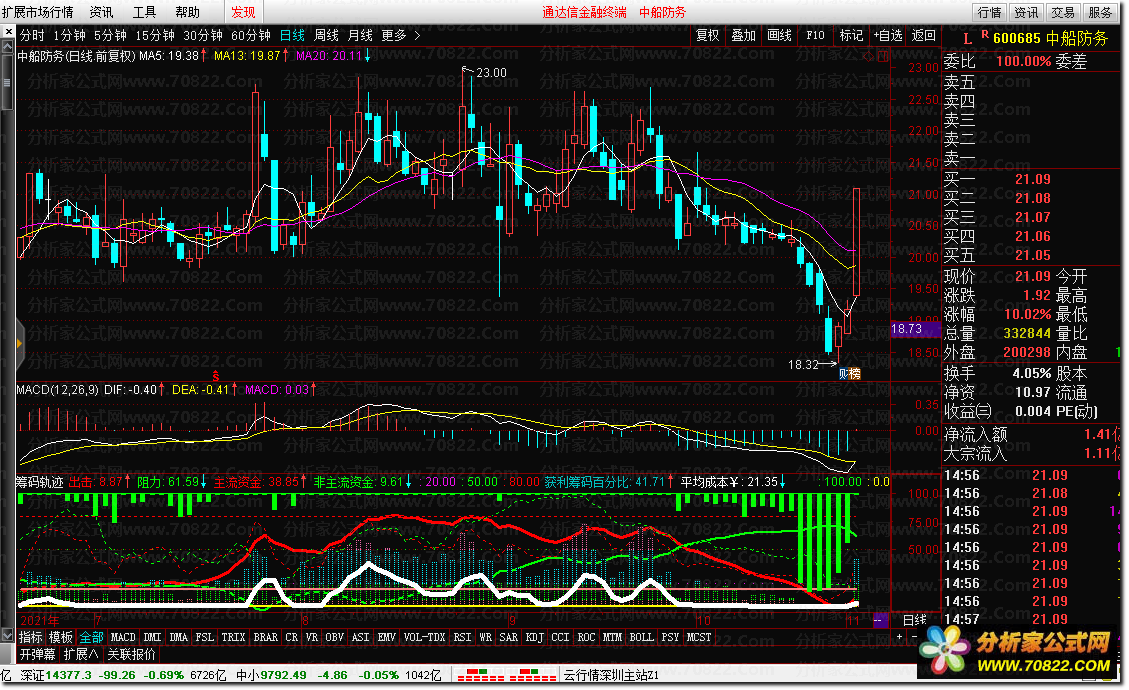
Task: Apply the RSI indicator
Action: click(462, 637)
